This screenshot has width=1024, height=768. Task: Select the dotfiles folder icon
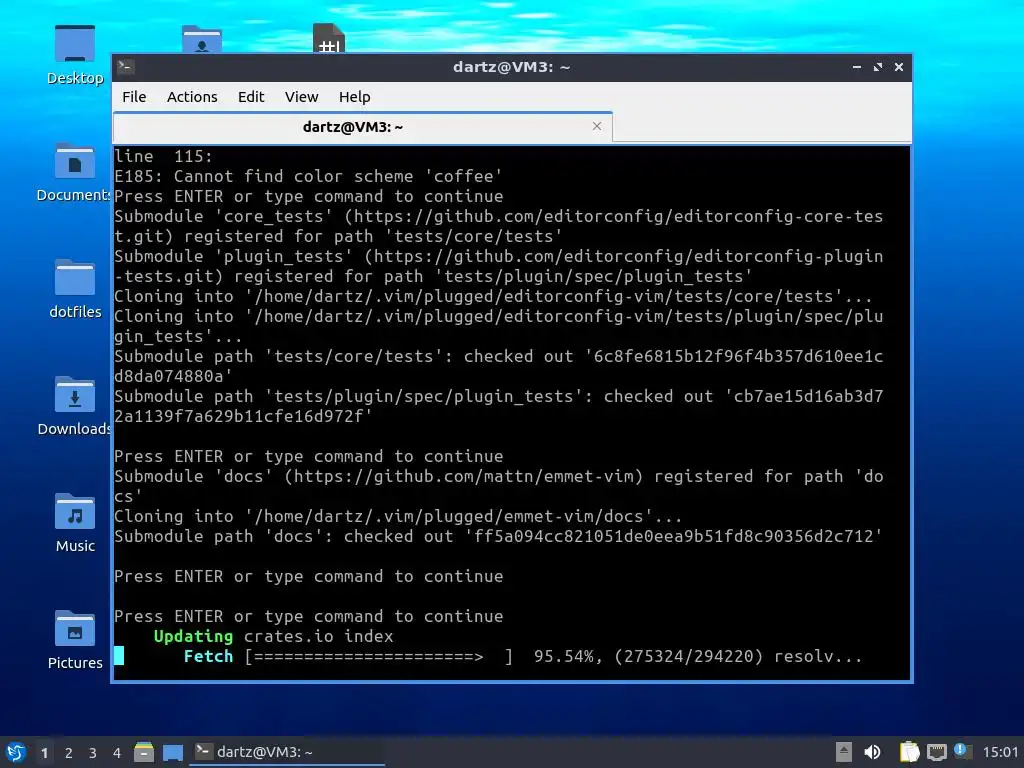point(75,289)
